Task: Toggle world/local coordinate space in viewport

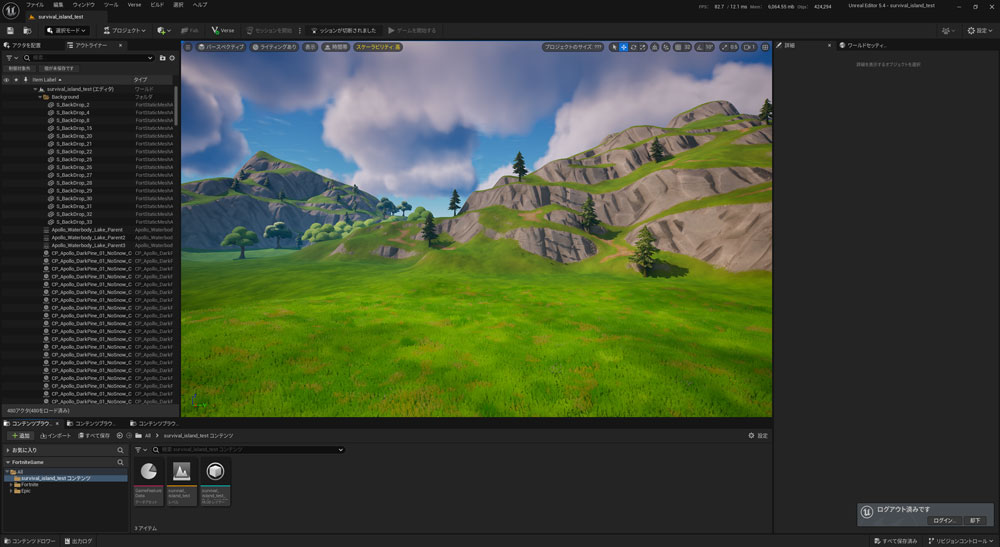Action: coord(654,47)
